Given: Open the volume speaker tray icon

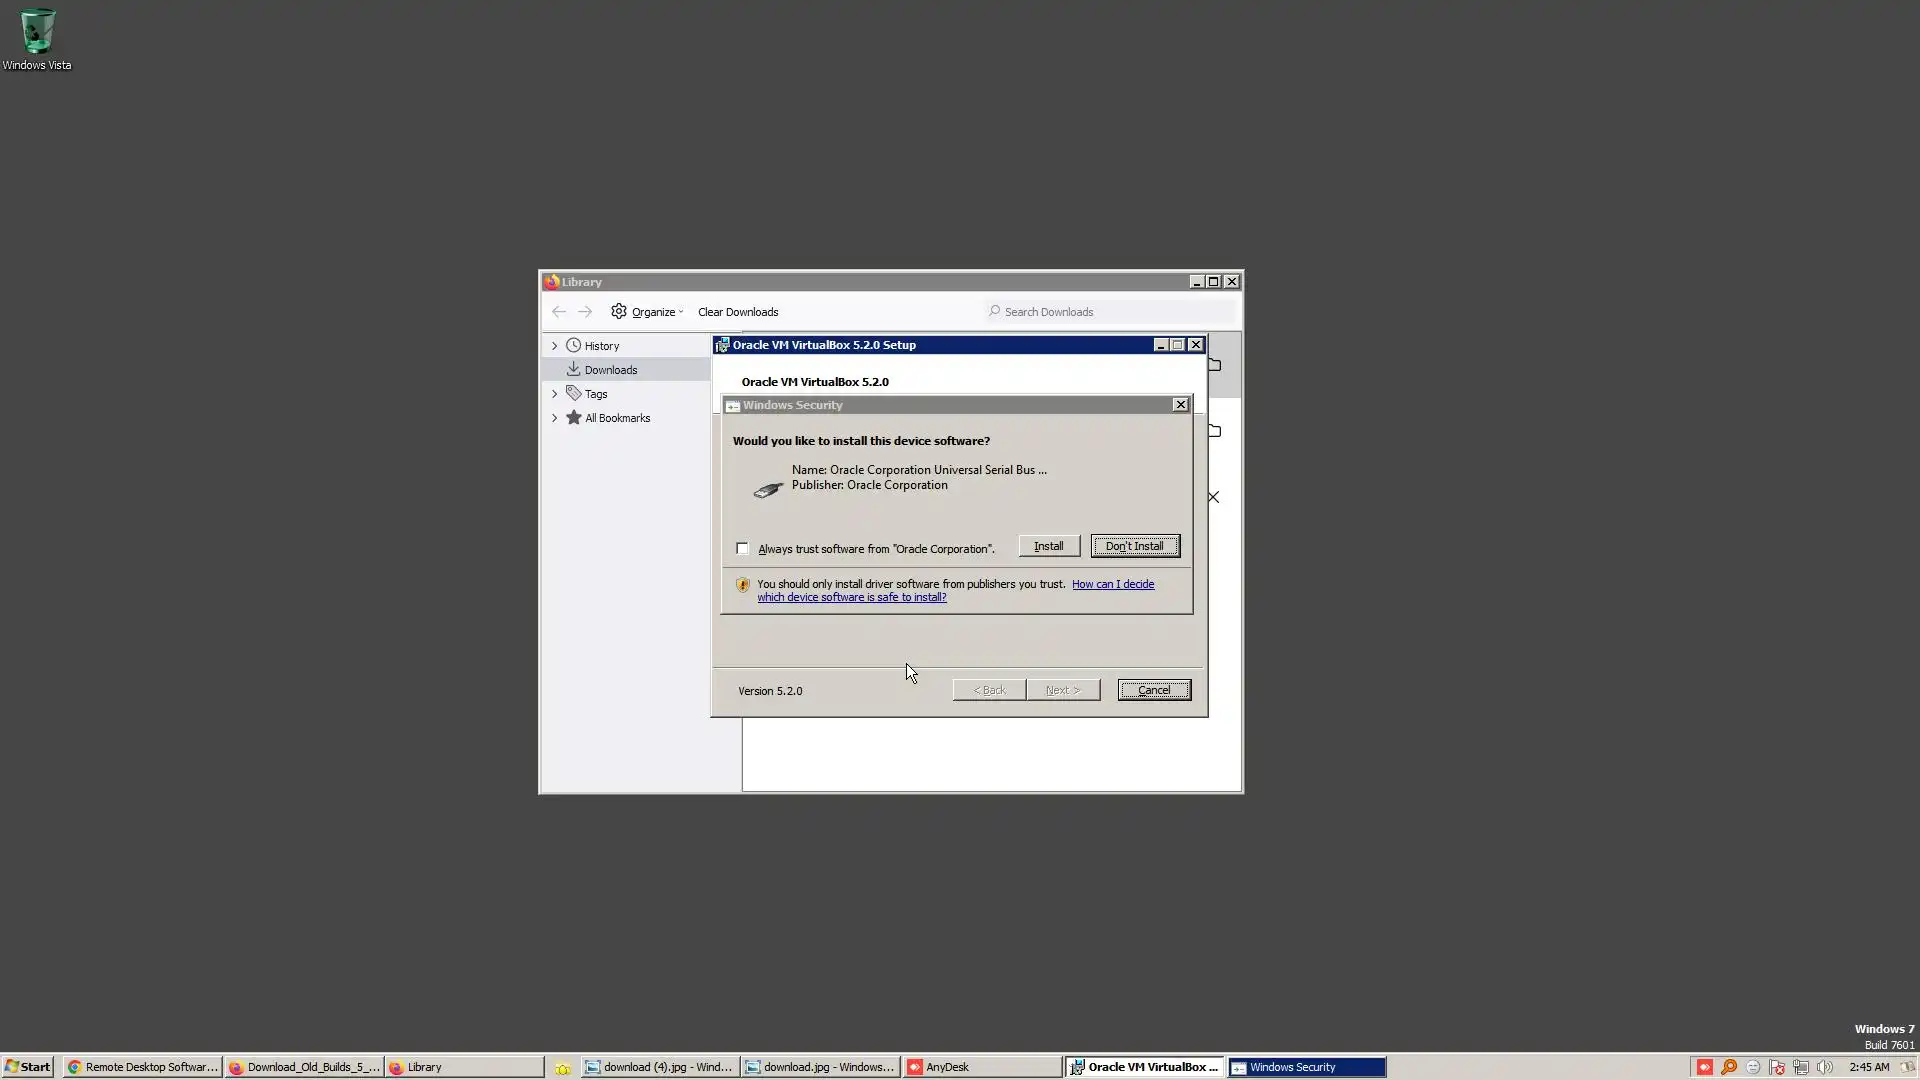Looking at the screenshot, I should click(1825, 1067).
